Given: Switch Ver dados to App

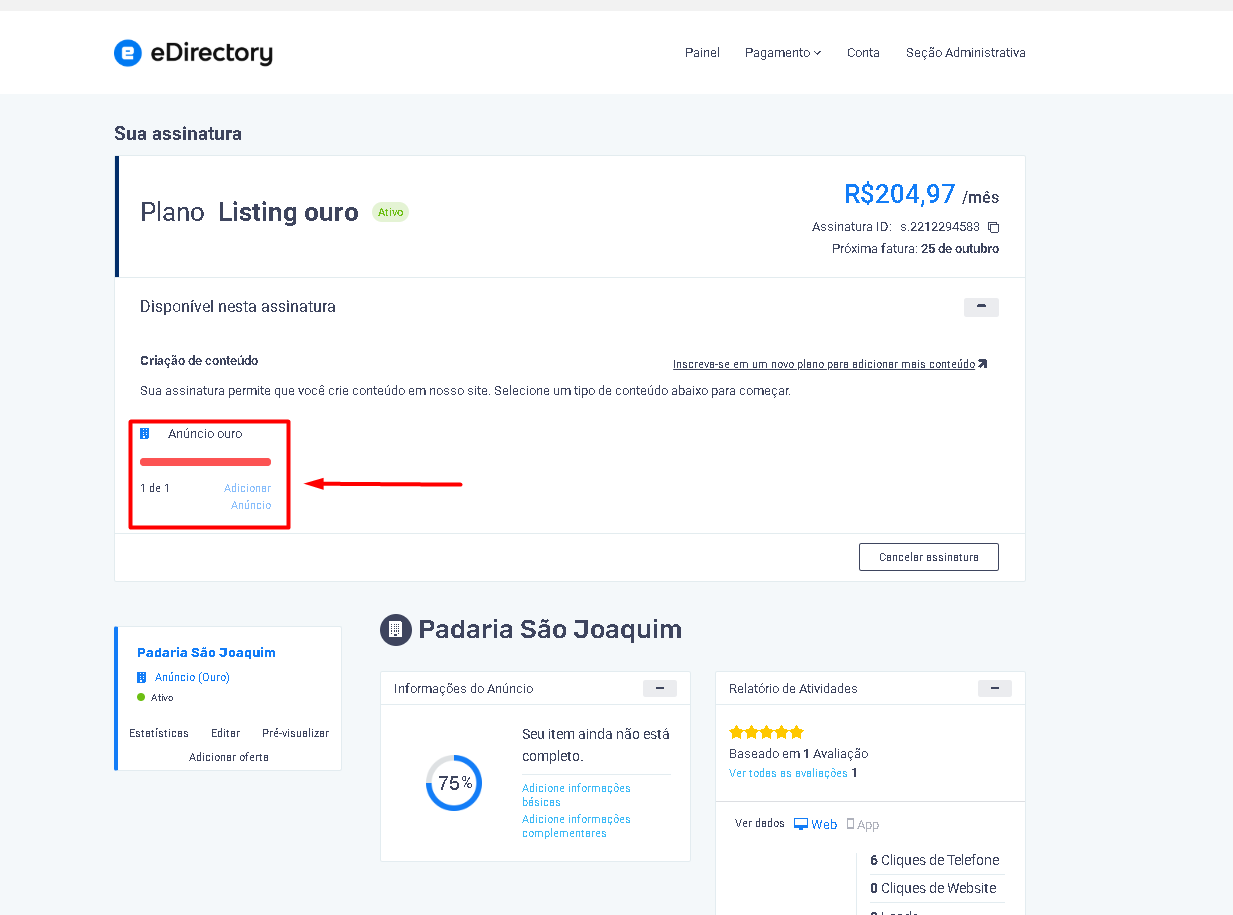Looking at the screenshot, I should tap(863, 824).
